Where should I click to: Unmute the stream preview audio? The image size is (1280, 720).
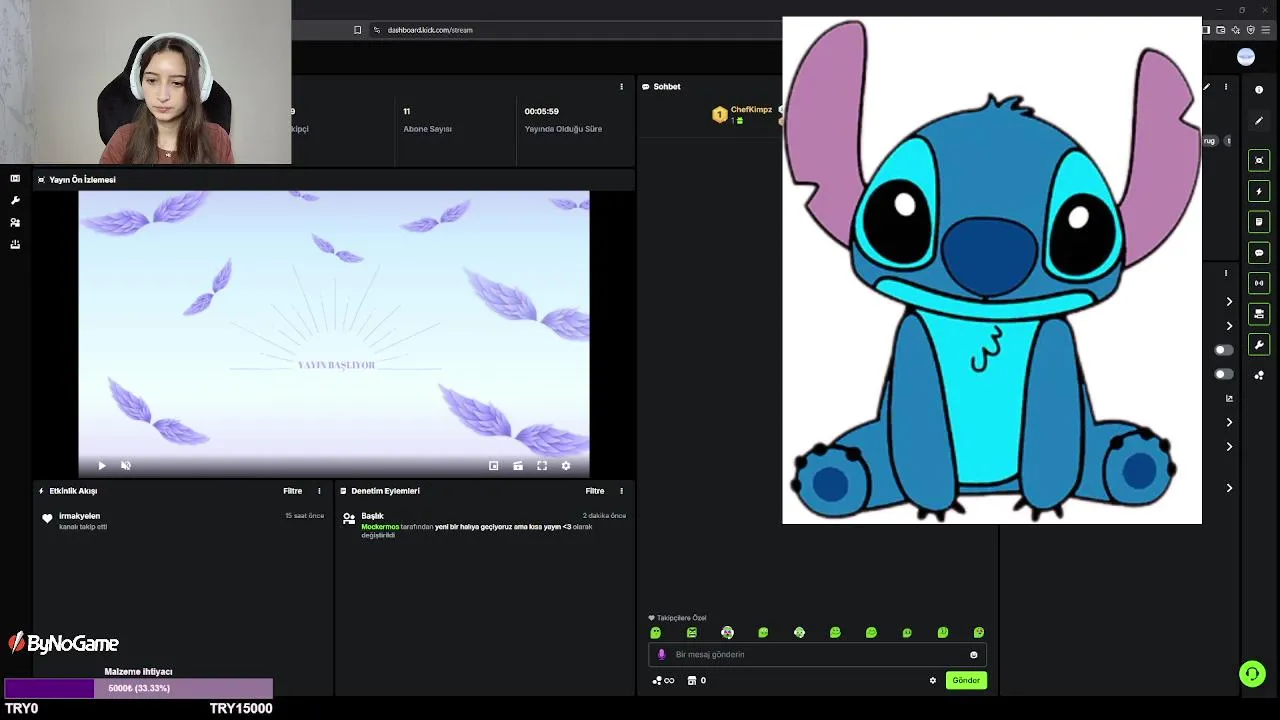(126, 465)
